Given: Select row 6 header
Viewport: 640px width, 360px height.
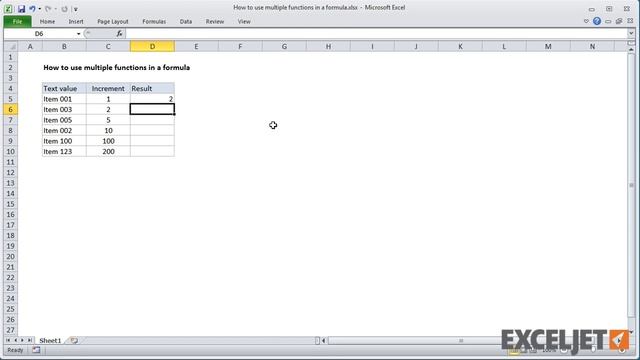Looking at the screenshot, I should (x=11, y=109).
